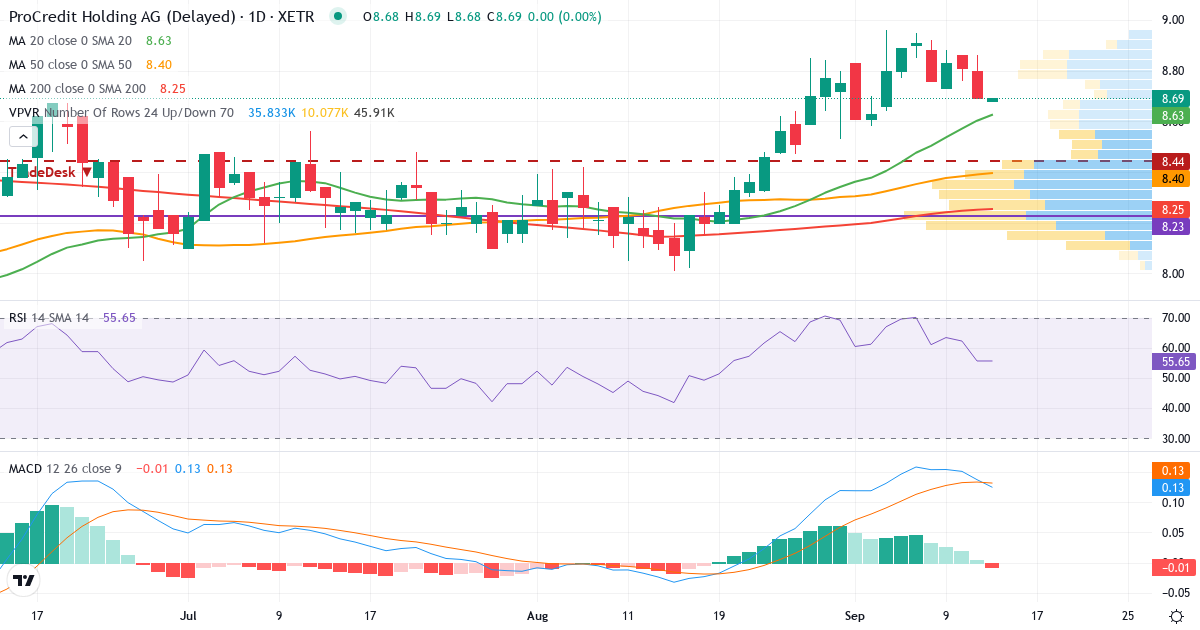Click the 9.00 price axis tick
Image resolution: width=1200 pixels, height=630 pixels.
pos(1173,20)
